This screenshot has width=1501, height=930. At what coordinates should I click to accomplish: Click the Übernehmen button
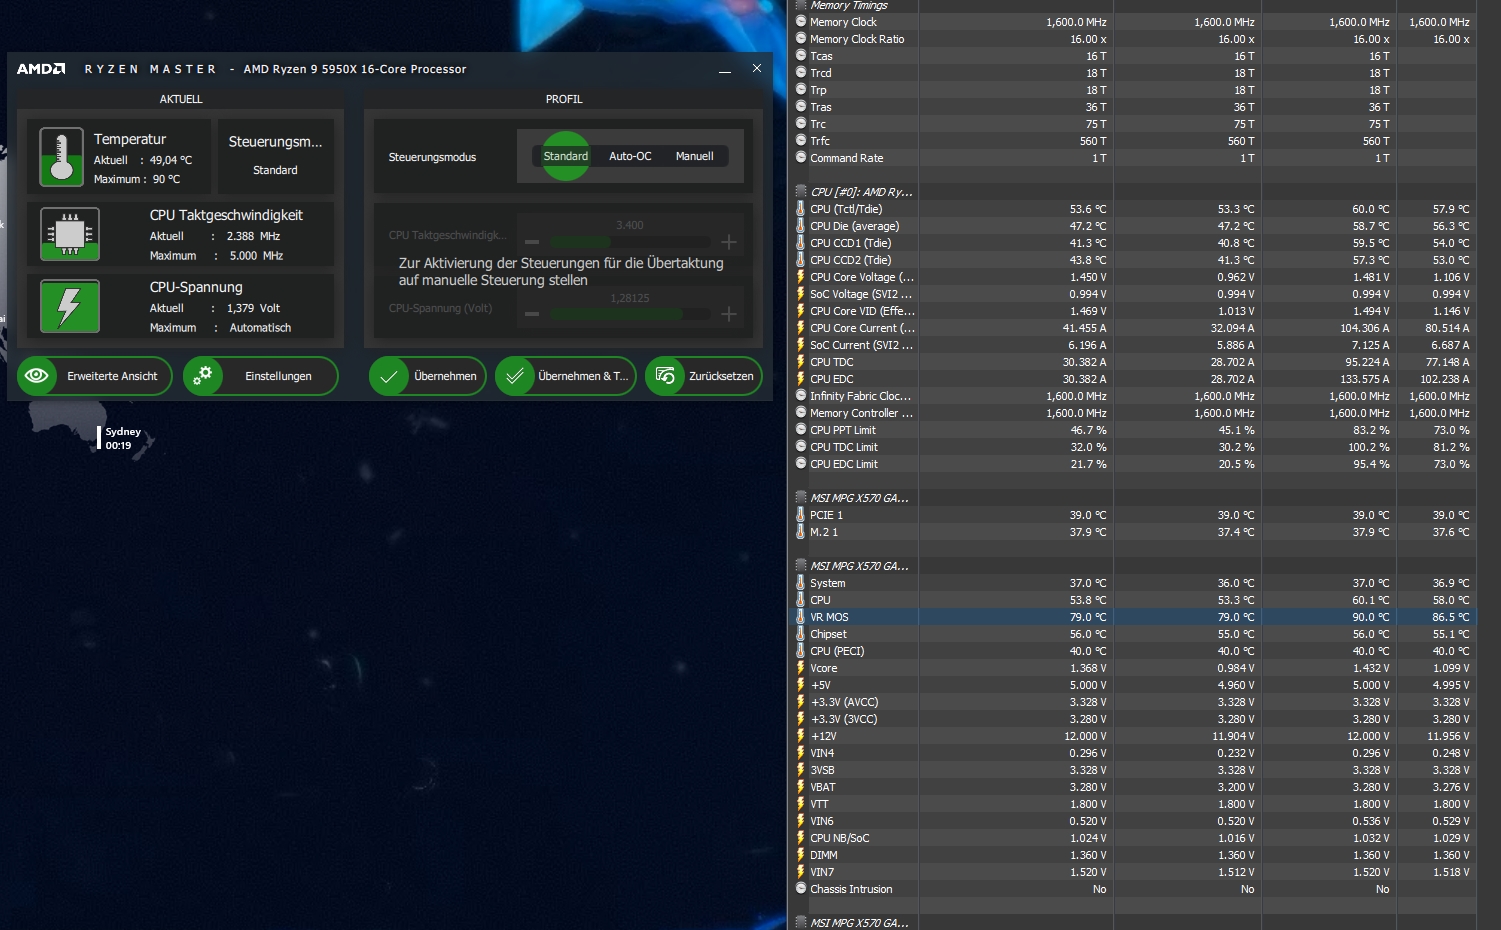tap(428, 376)
